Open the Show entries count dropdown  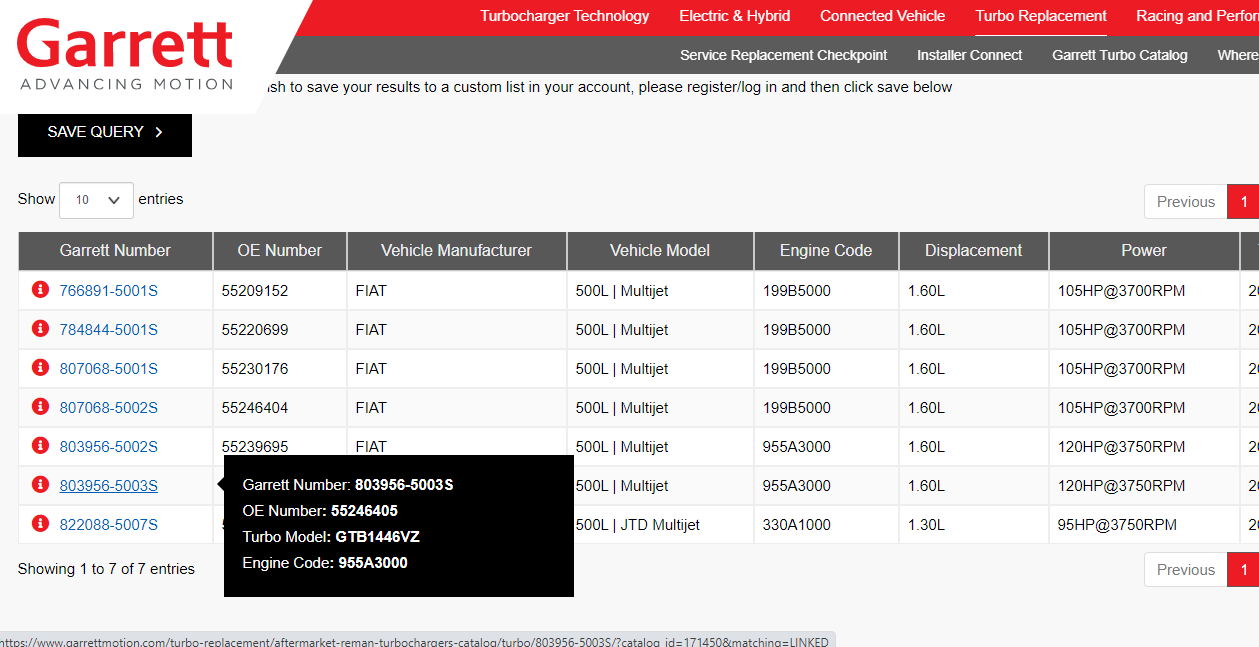click(x=96, y=200)
